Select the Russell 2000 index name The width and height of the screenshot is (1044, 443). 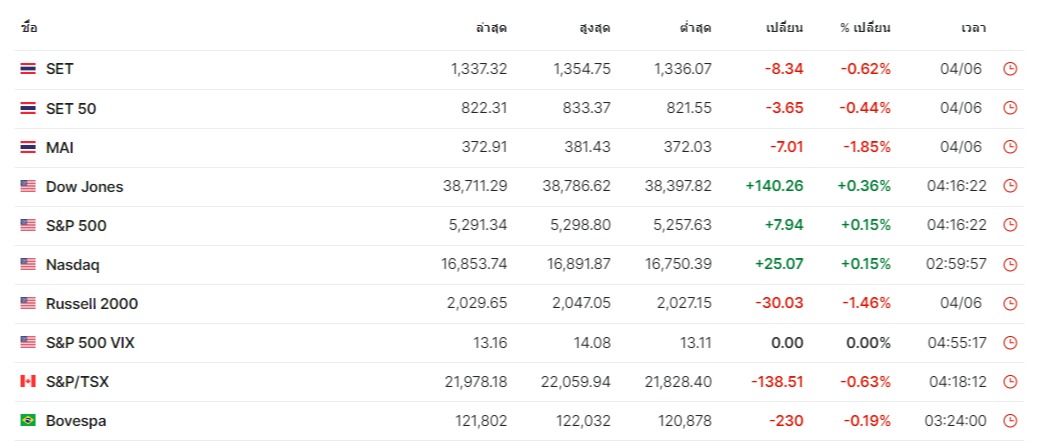(x=92, y=304)
